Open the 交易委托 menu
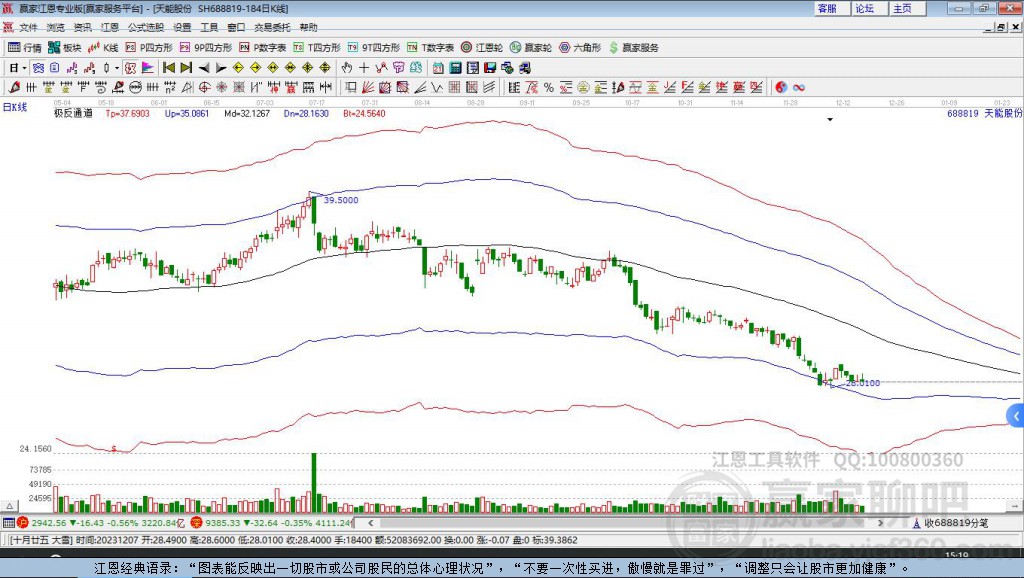Image resolution: width=1024 pixels, height=578 pixels. [x=272, y=27]
